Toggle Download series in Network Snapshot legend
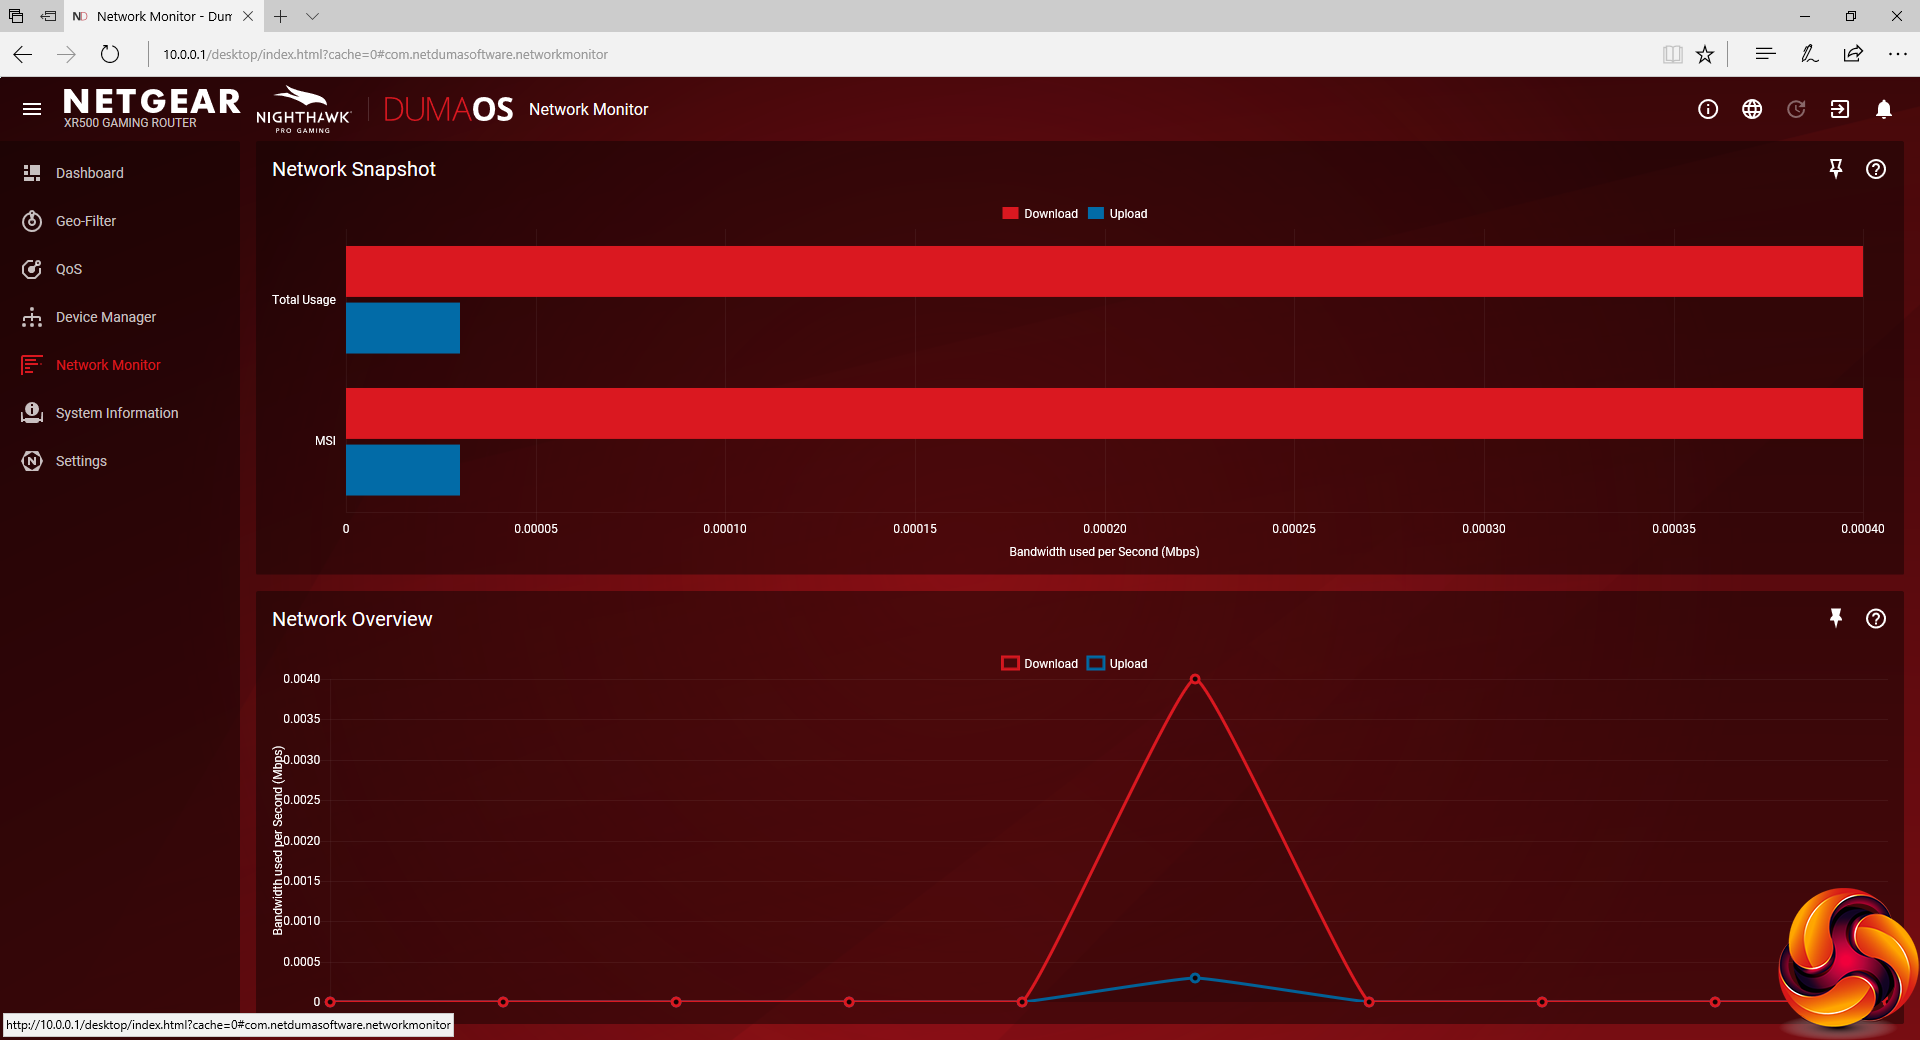 tap(1040, 214)
